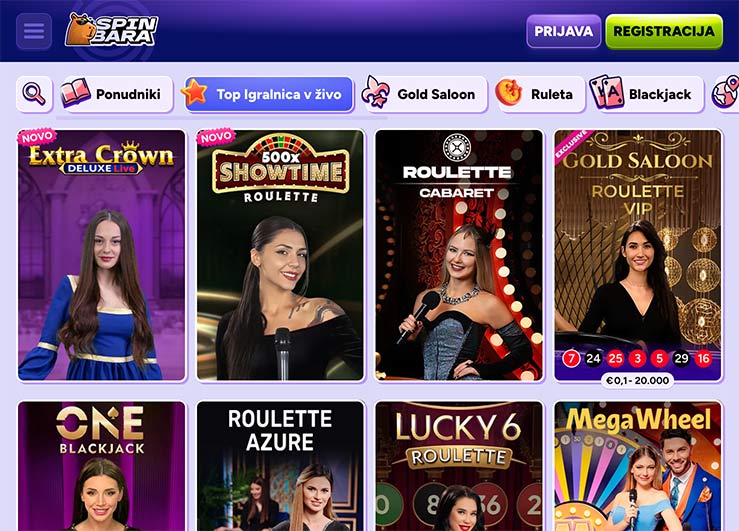
Task: Click the playing cards Blackjack icon
Action: (x=606, y=92)
